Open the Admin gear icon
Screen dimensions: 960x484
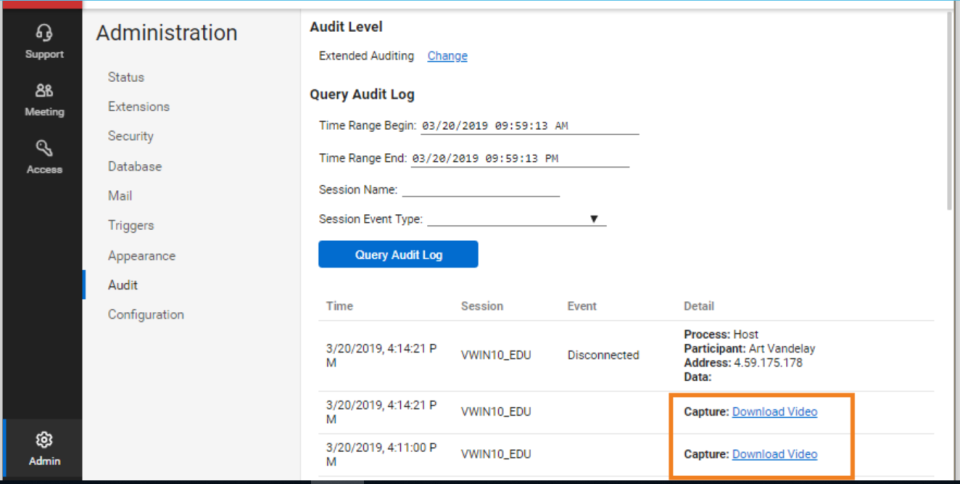coord(44,440)
